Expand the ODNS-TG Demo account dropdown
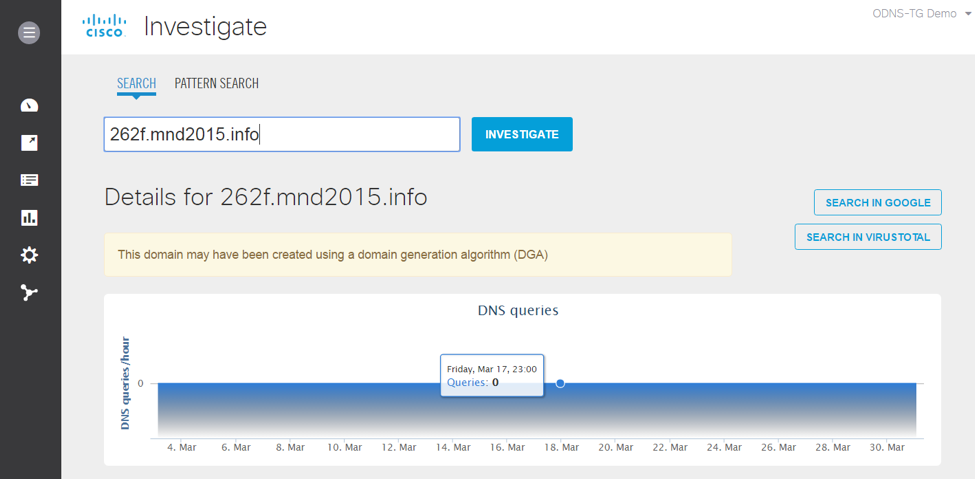The image size is (975, 479). [921, 13]
